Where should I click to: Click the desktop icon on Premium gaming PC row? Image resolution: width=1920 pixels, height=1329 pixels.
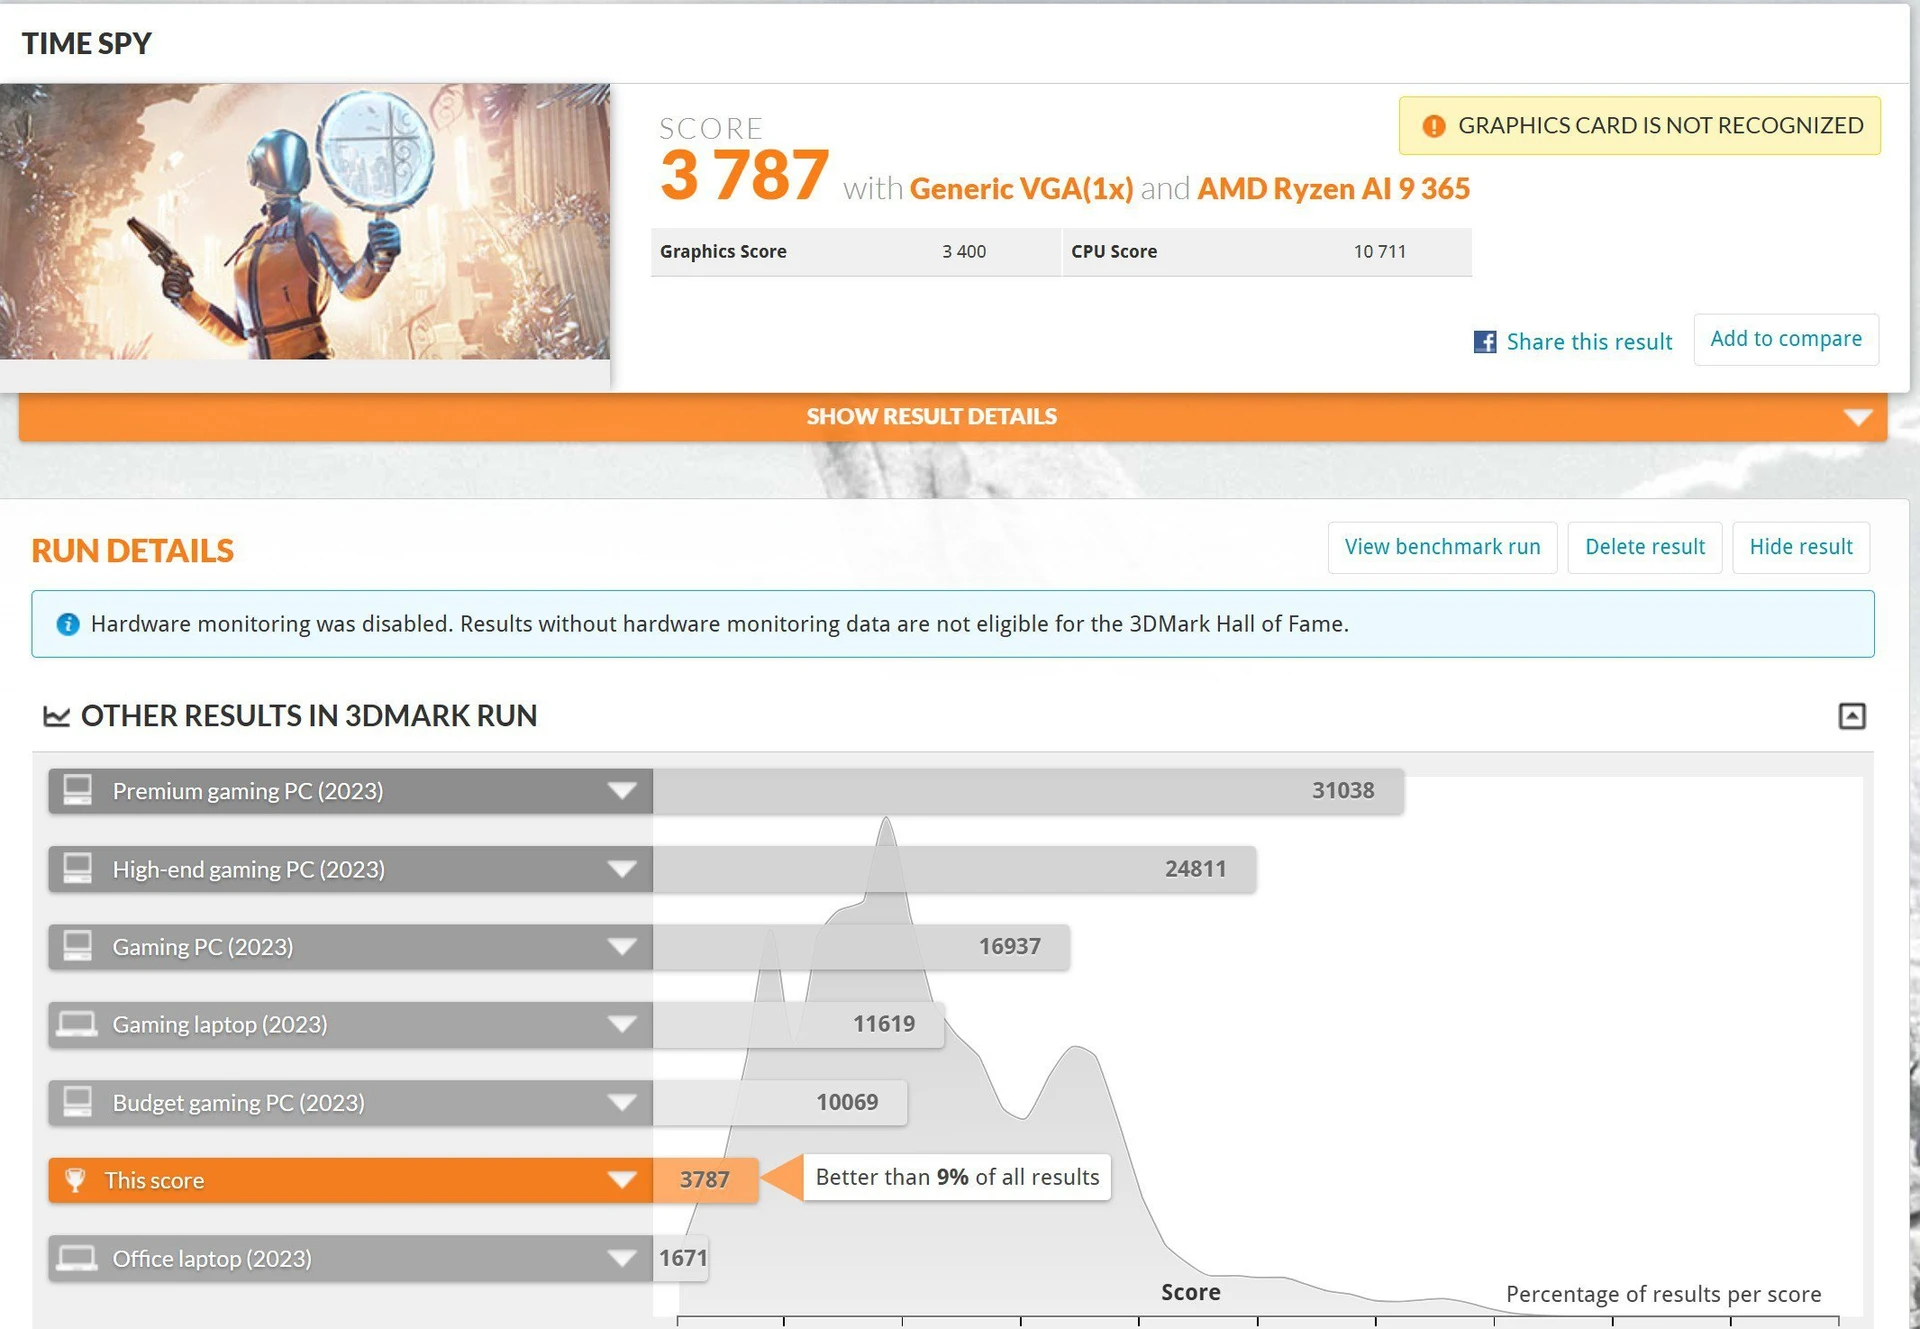coord(77,790)
